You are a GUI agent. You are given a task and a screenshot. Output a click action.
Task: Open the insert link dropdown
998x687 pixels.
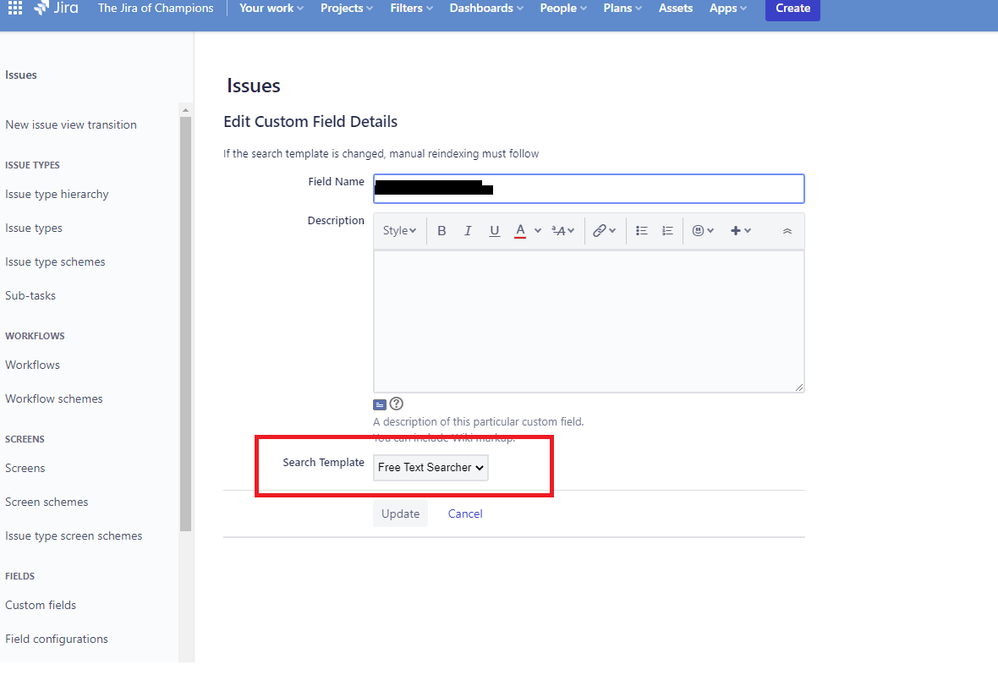point(604,230)
